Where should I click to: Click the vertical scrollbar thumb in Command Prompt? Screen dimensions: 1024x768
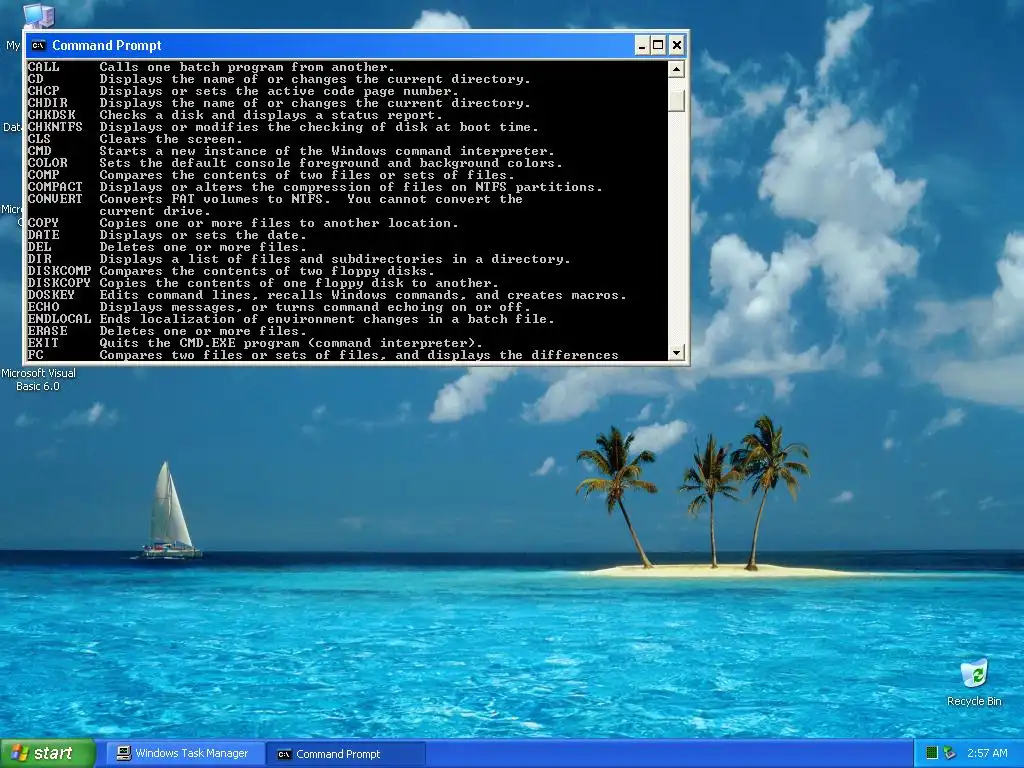coord(677,101)
